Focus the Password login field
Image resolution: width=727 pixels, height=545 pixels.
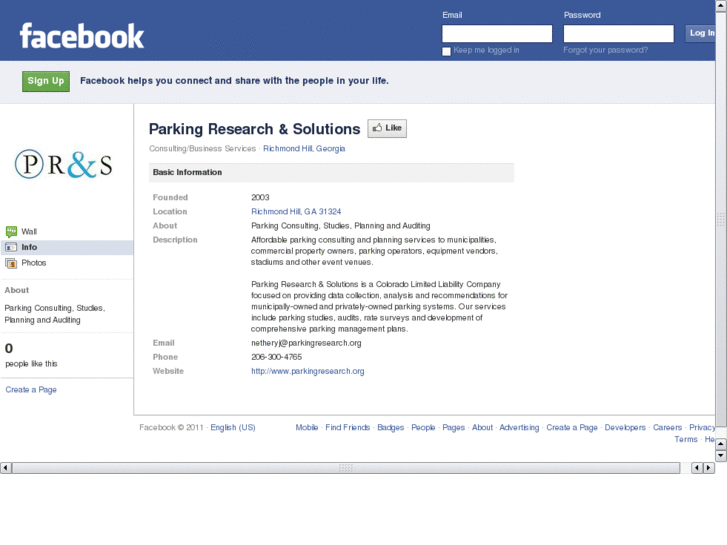(x=619, y=33)
